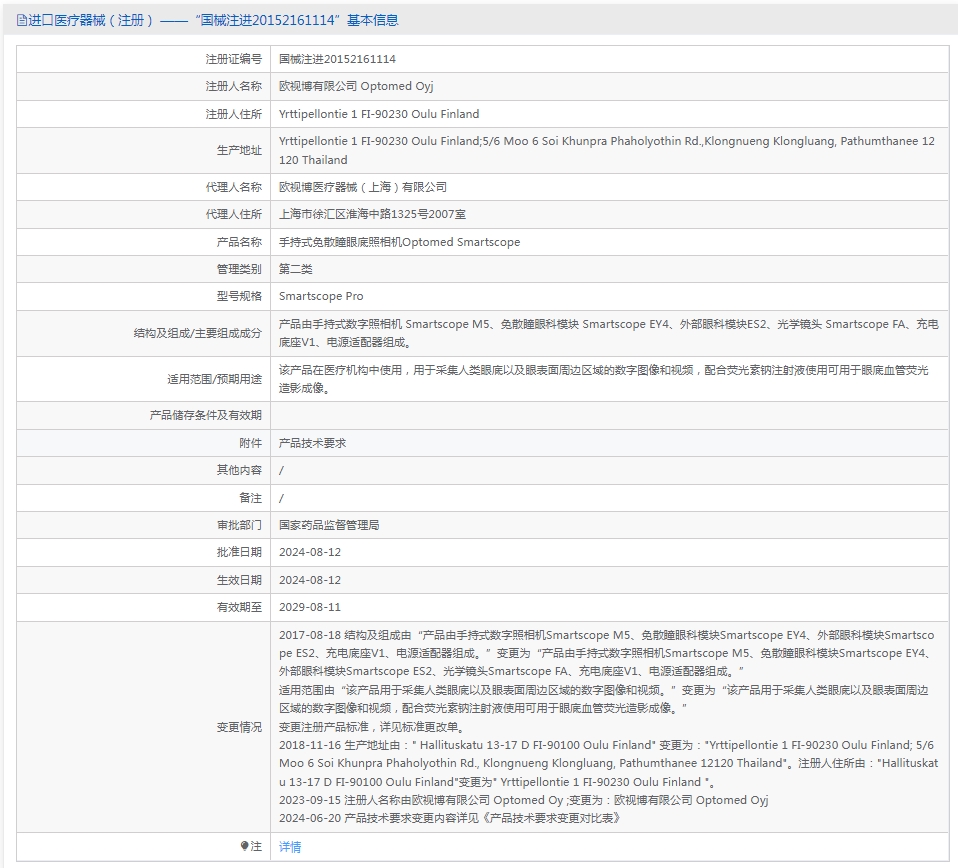Click the '结构及组成/主要组成成分' row label

click(197, 333)
